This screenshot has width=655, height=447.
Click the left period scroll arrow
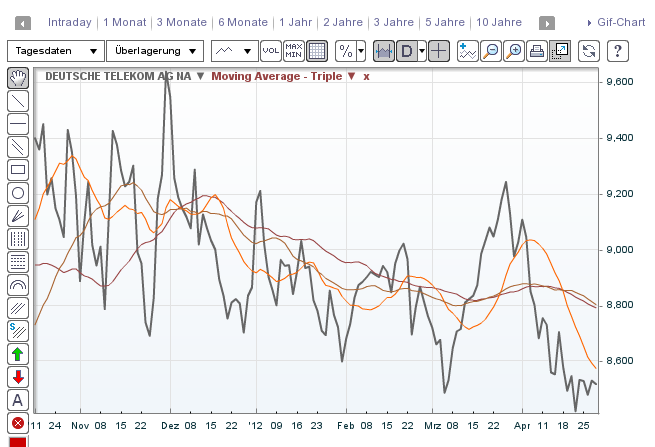click(23, 23)
